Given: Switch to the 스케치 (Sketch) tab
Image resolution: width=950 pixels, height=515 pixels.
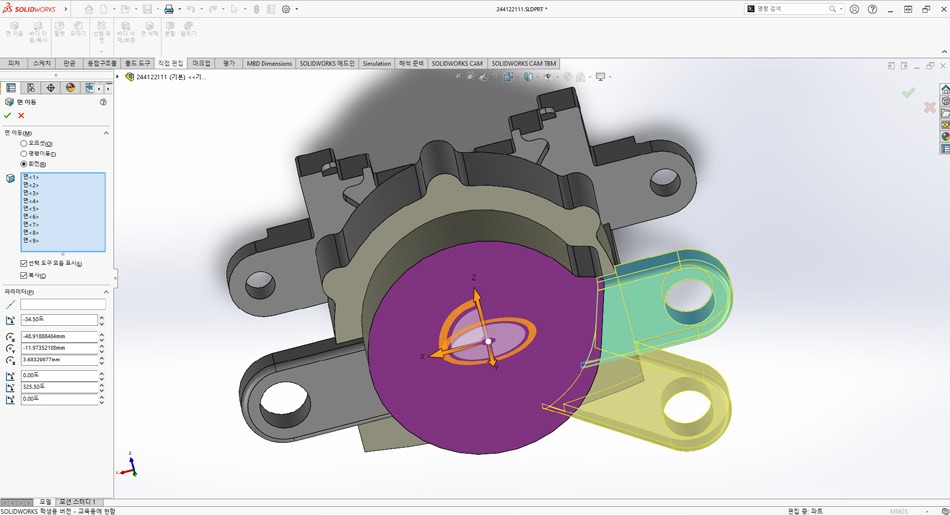Looking at the screenshot, I should pyautogui.click(x=42, y=63).
